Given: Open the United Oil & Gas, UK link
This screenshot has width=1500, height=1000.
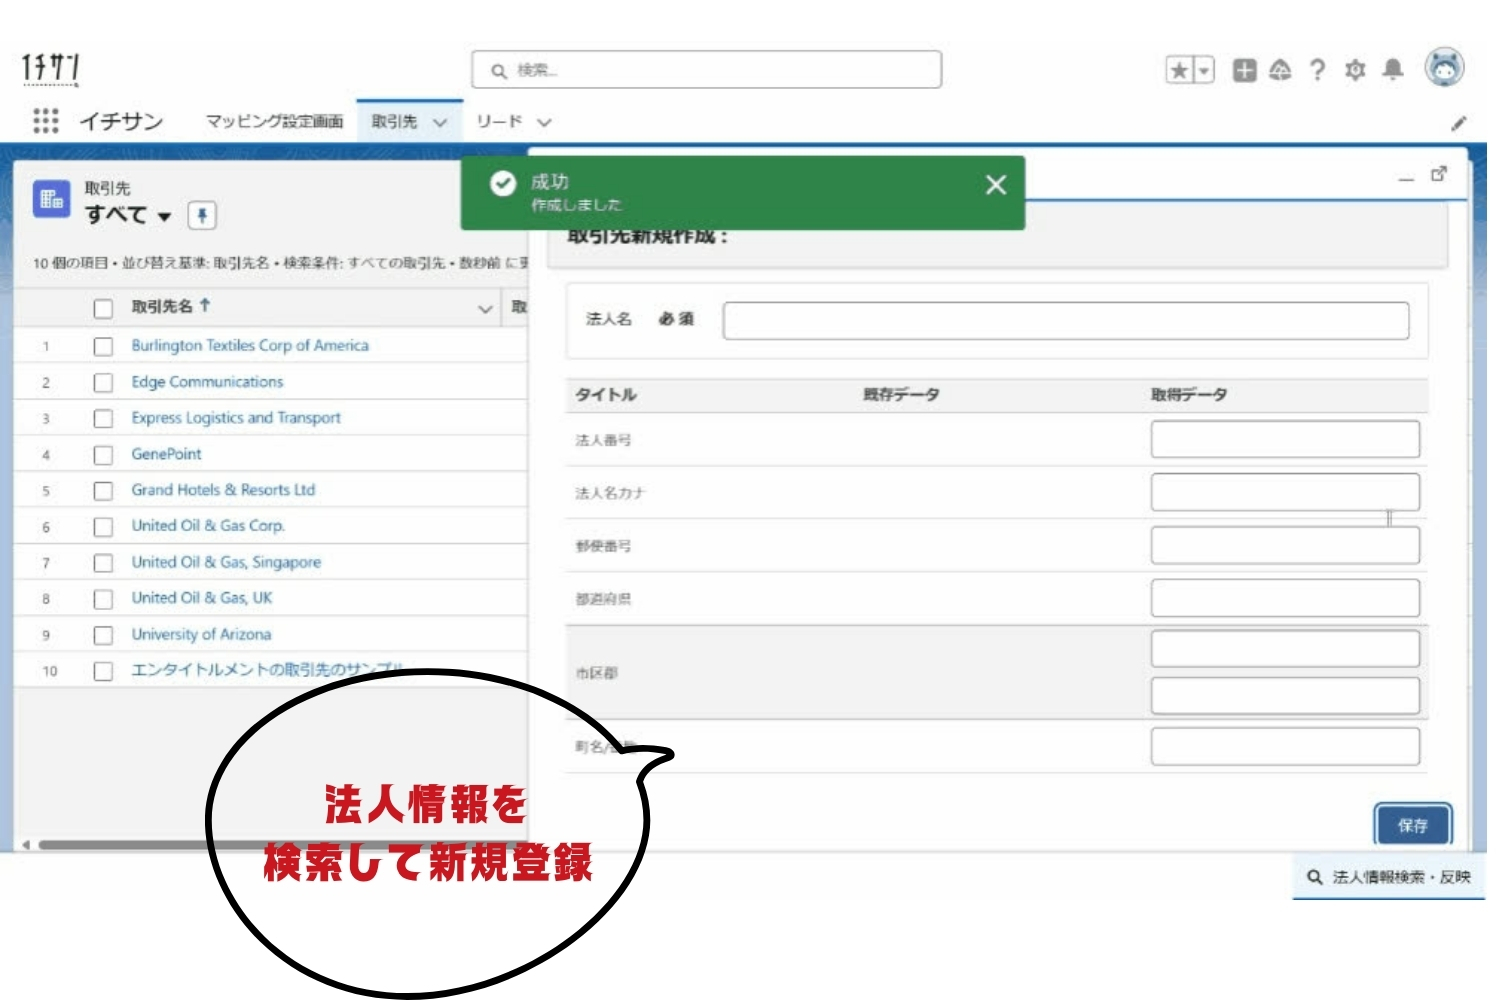Looking at the screenshot, I should coord(201,598).
